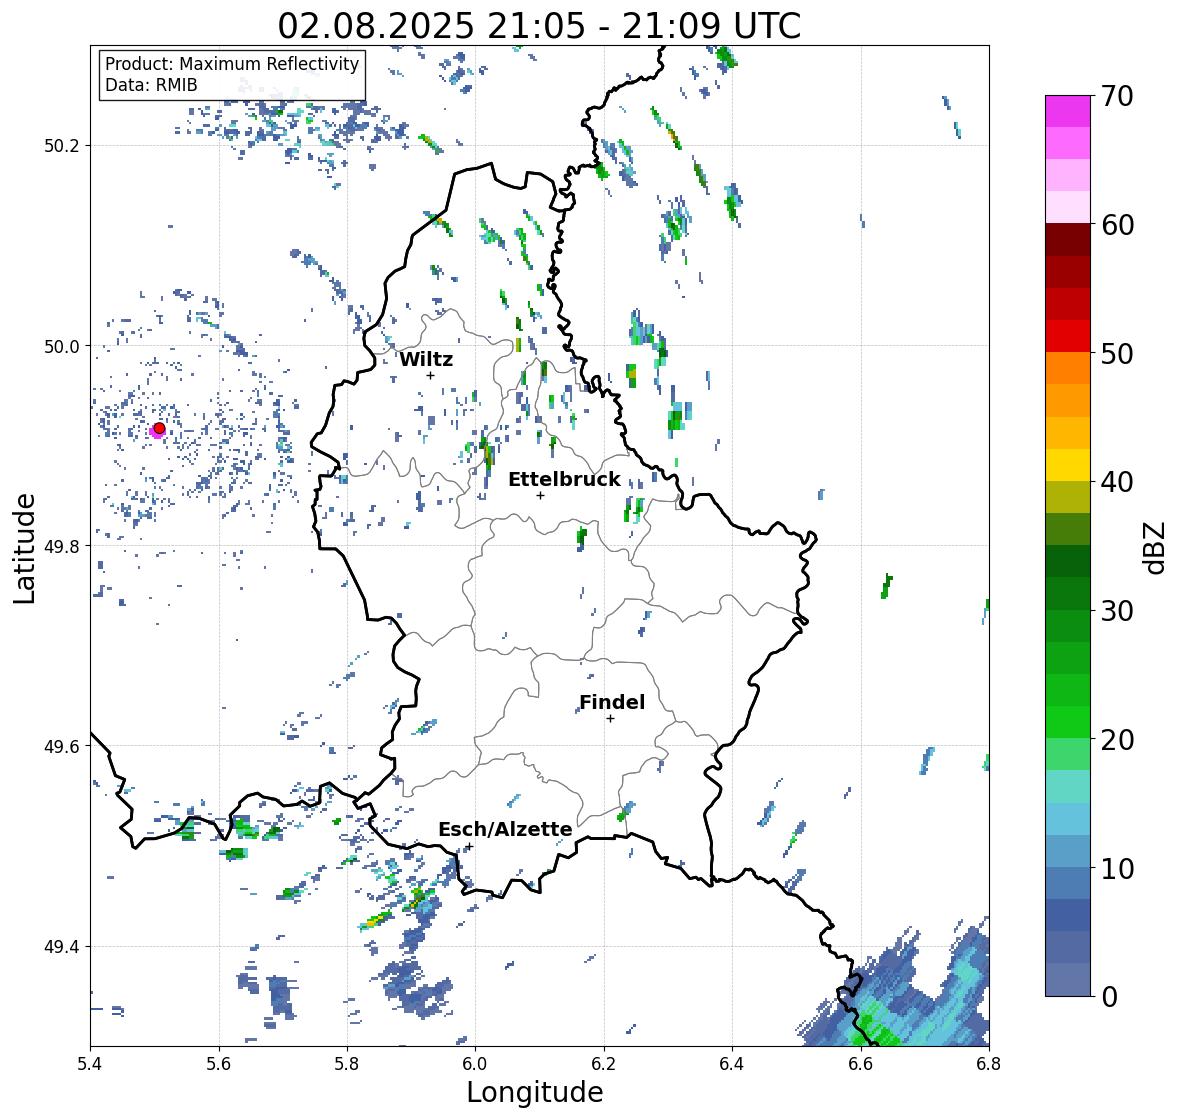The height and width of the screenshot is (1117, 1179).
Task: Click the colorbar tick label 40
Action: click(x=1117, y=482)
